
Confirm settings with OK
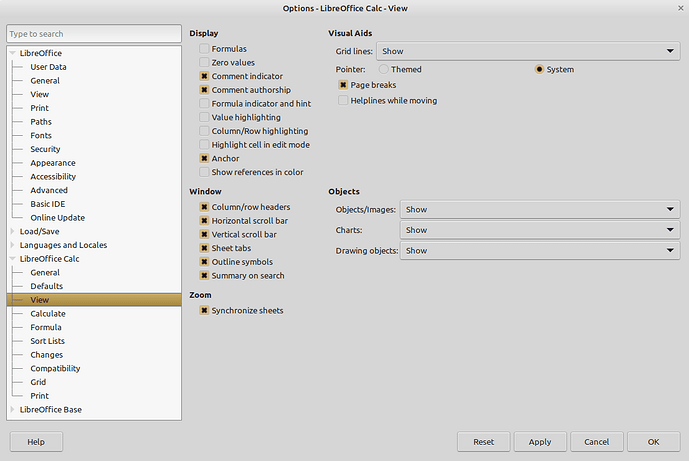tap(653, 442)
